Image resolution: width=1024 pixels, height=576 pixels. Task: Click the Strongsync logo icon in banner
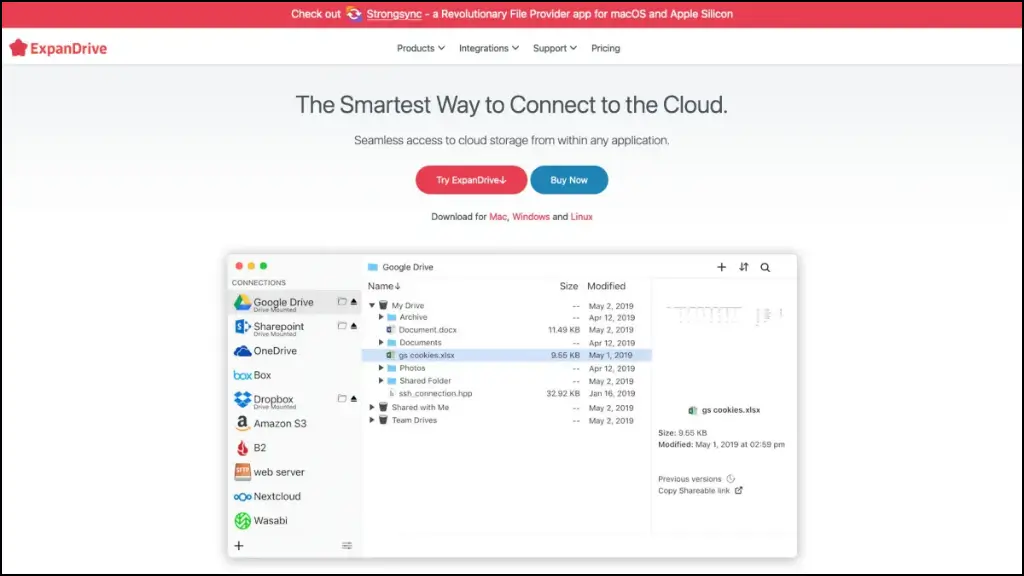pyautogui.click(x=353, y=14)
